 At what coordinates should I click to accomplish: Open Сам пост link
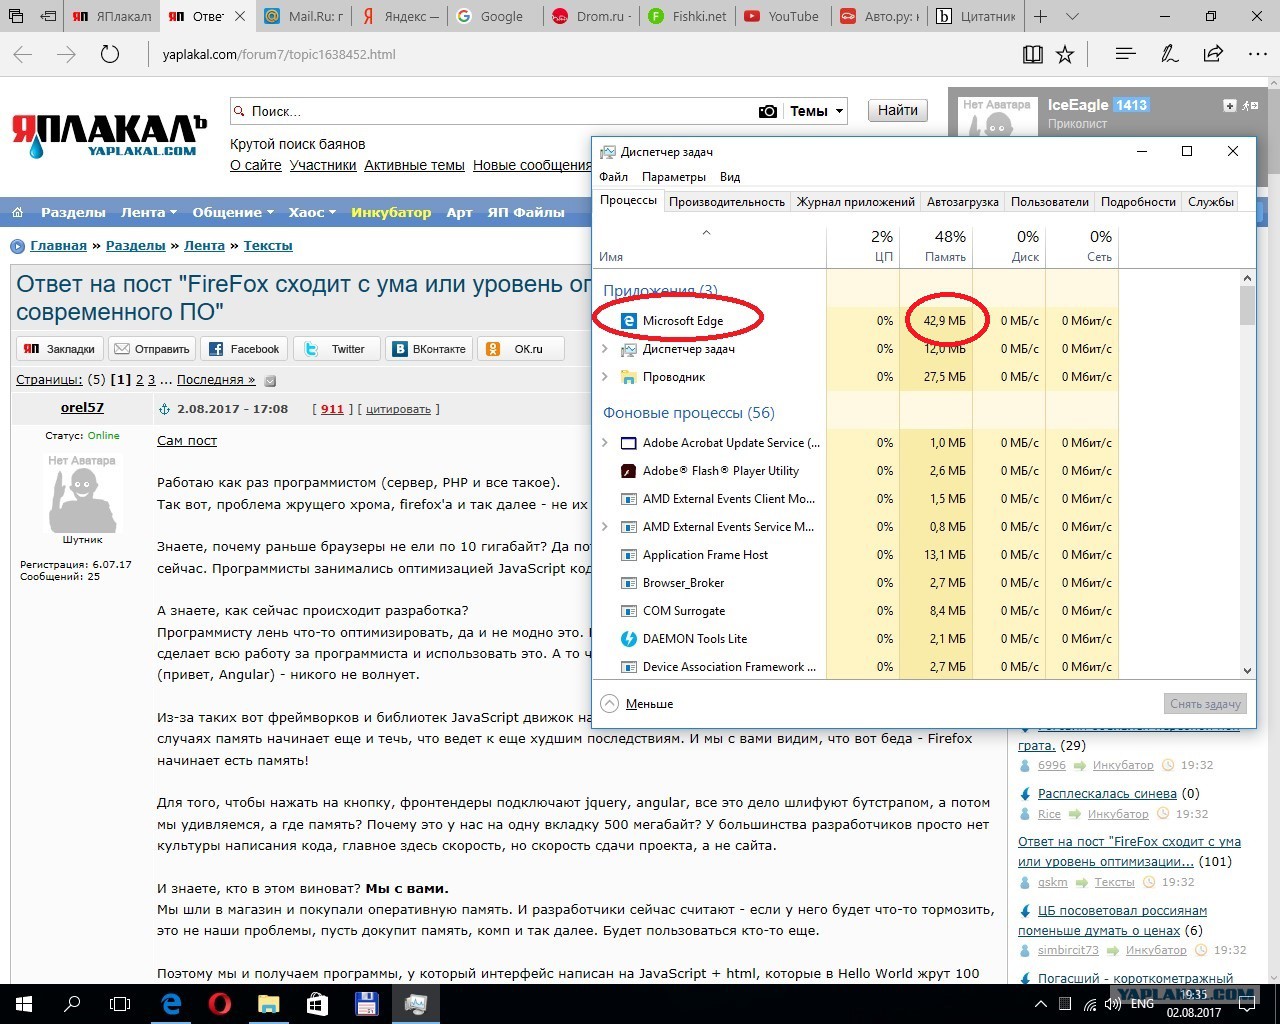pos(187,440)
